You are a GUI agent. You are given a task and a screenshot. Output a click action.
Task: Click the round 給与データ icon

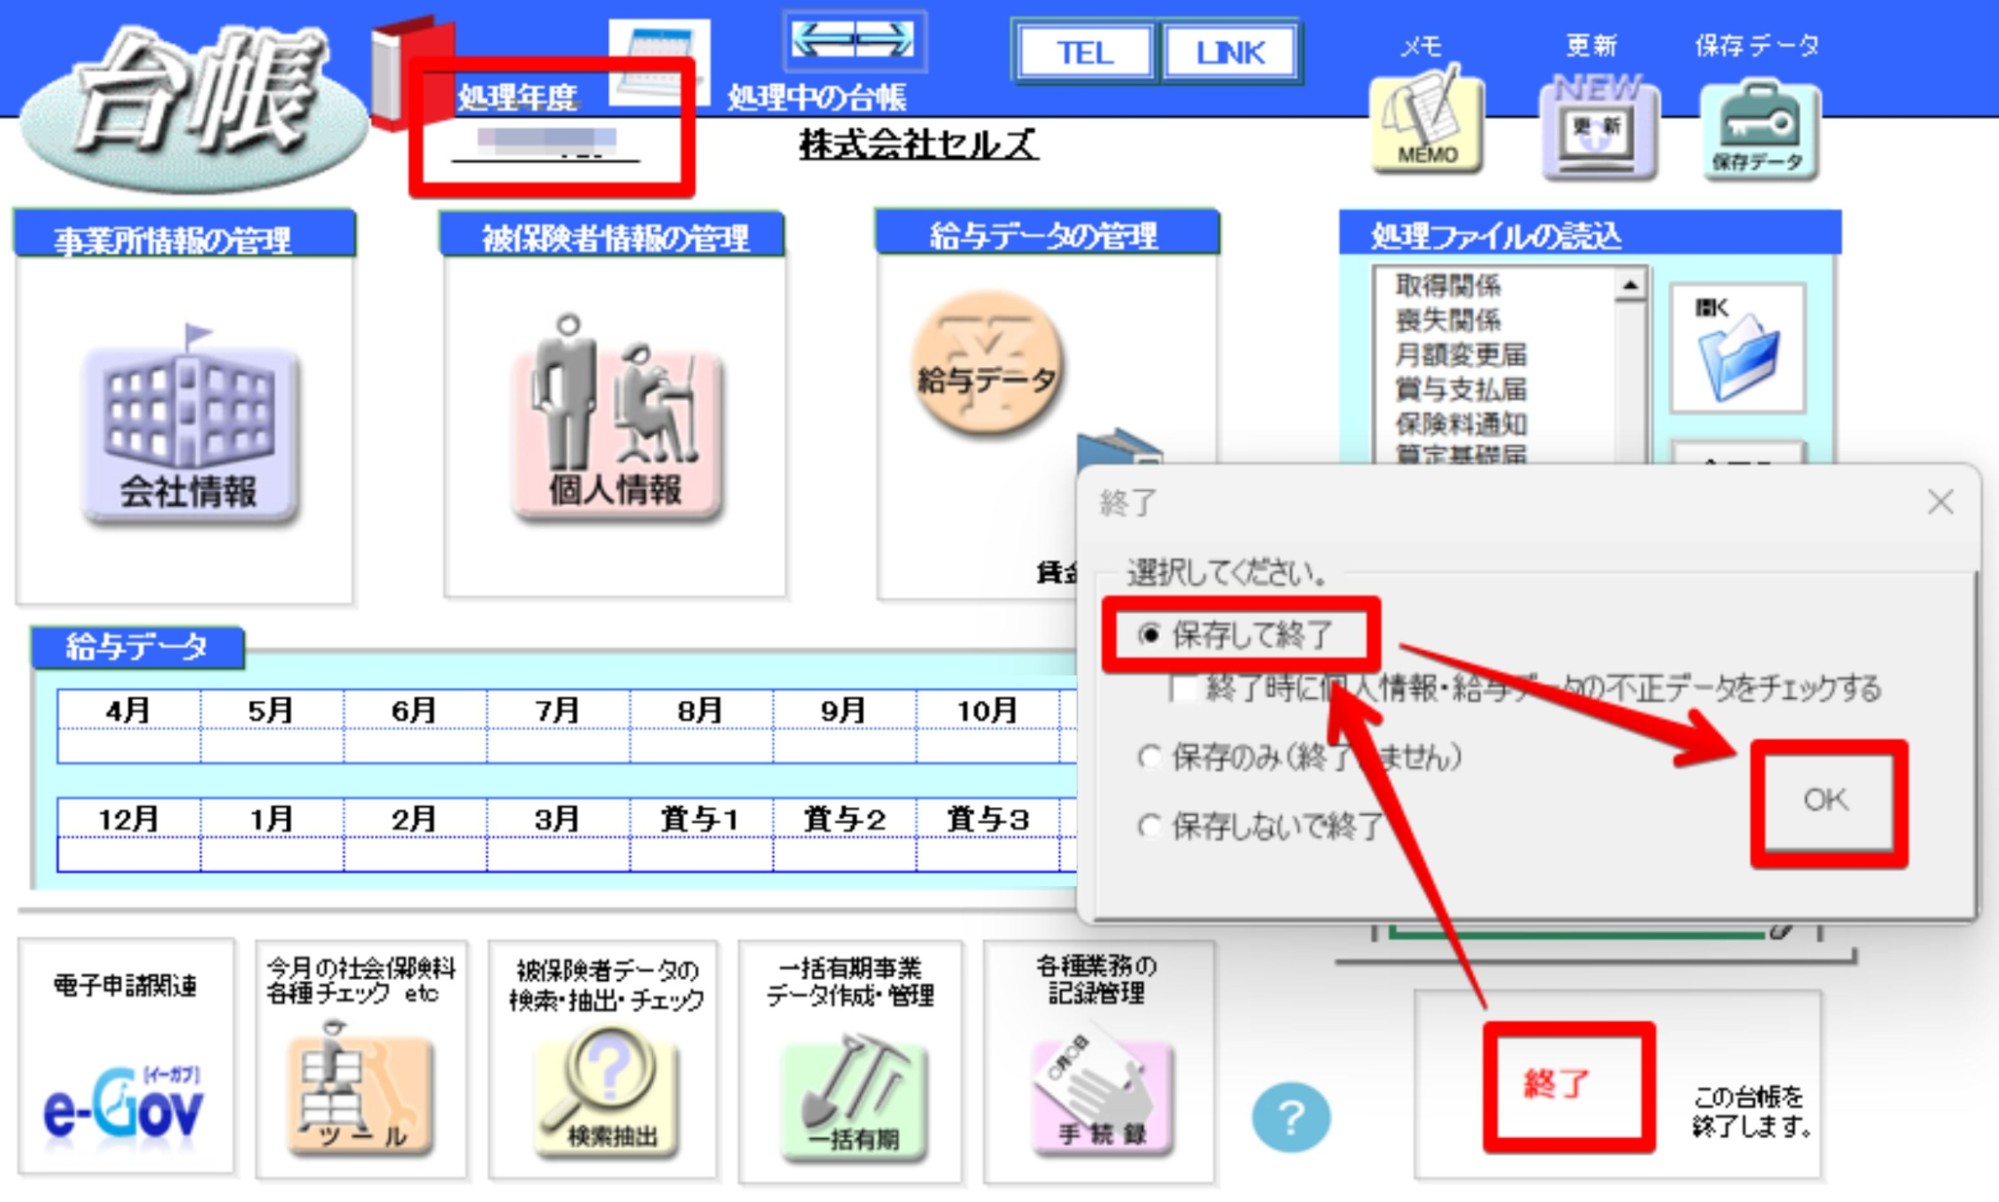[x=987, y=364]
